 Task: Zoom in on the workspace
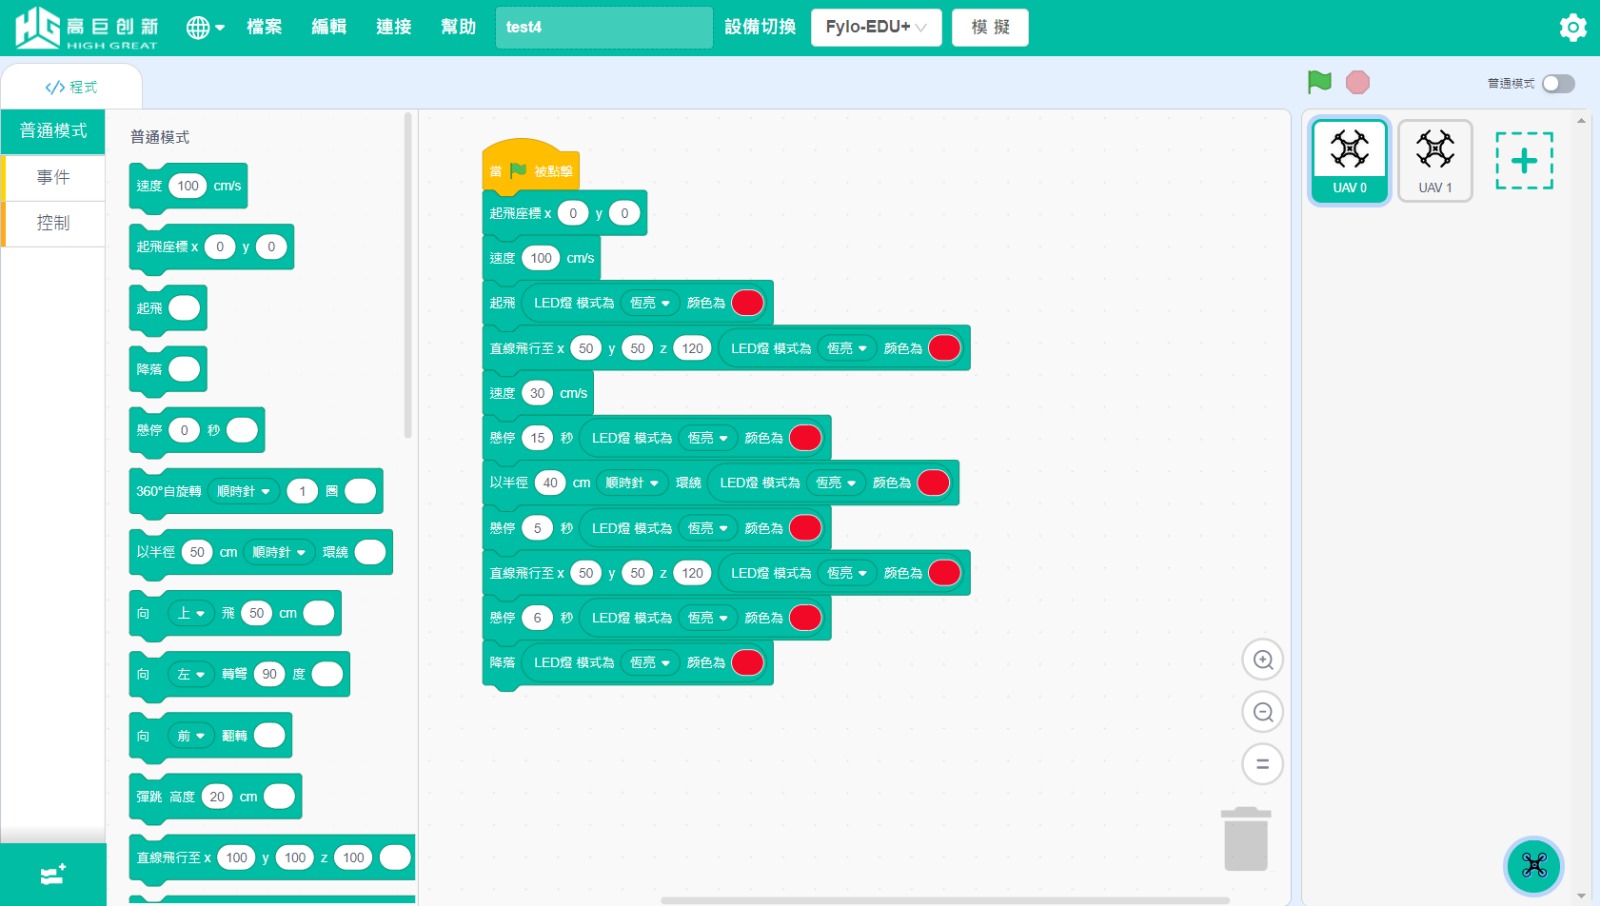click(x=1262, y=660)
